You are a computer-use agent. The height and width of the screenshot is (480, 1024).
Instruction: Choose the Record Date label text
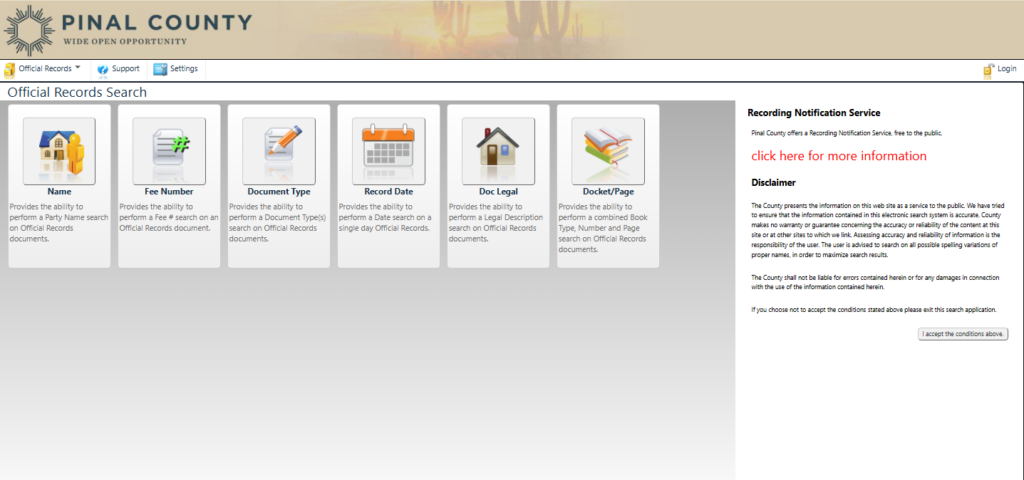click(388, 191)
